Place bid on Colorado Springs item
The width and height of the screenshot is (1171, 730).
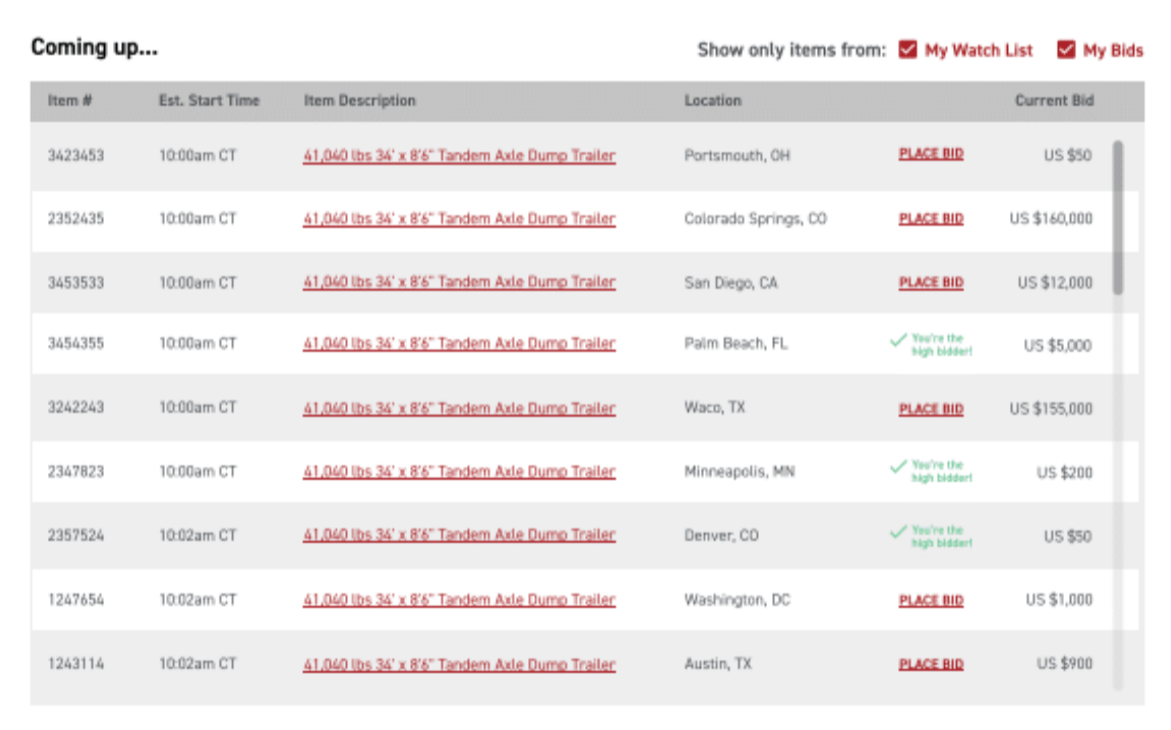pyautogui.click(x=931, y=219)
